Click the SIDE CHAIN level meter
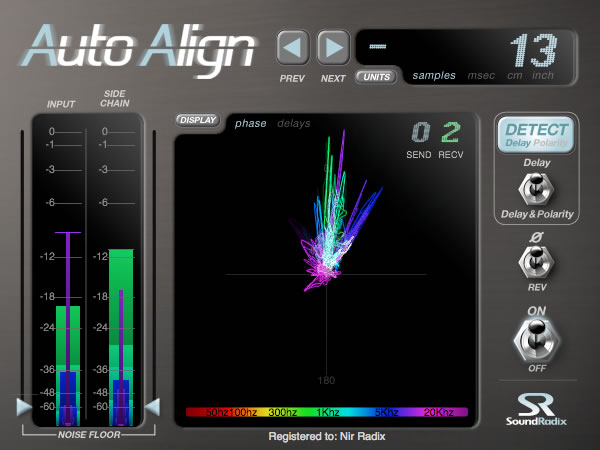600x450 pixels. (x=121, y=337)
